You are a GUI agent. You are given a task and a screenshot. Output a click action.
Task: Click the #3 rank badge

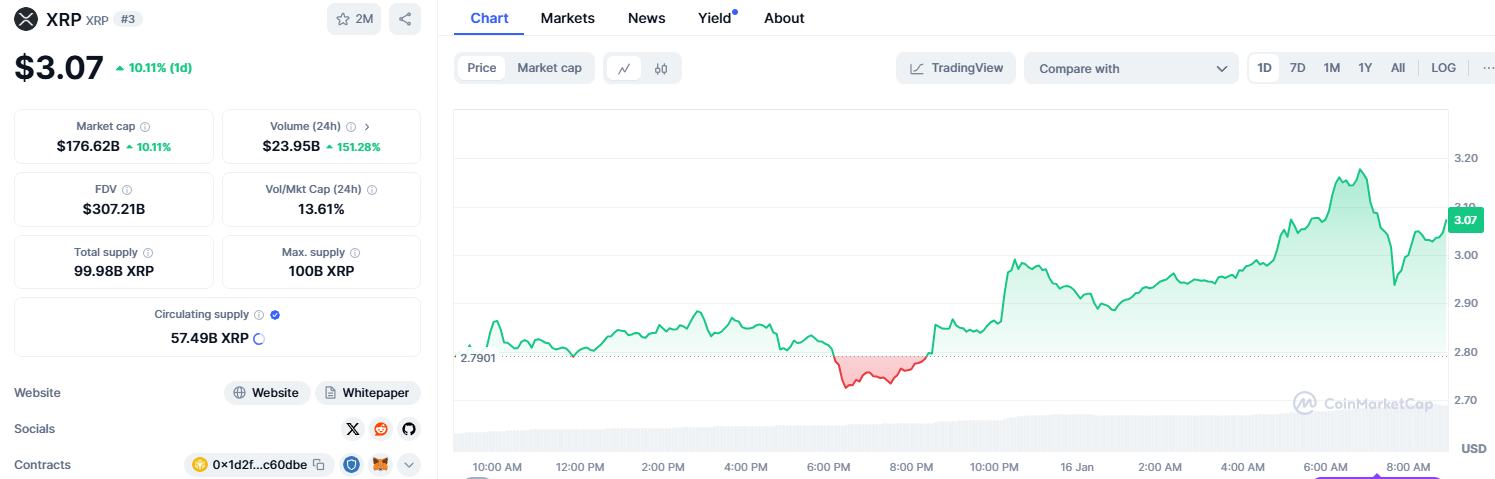tap(128, 19)
